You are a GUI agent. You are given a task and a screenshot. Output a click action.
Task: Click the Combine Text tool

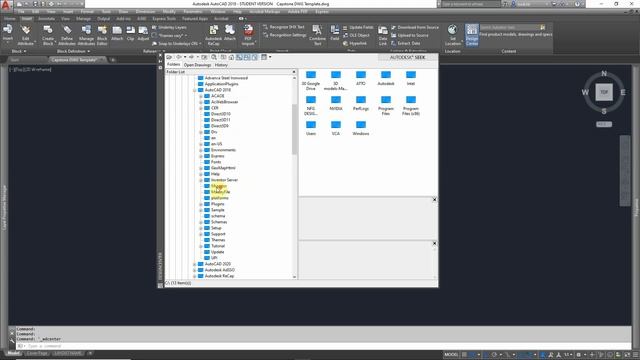pyautogui.click(x=317, y=35)
